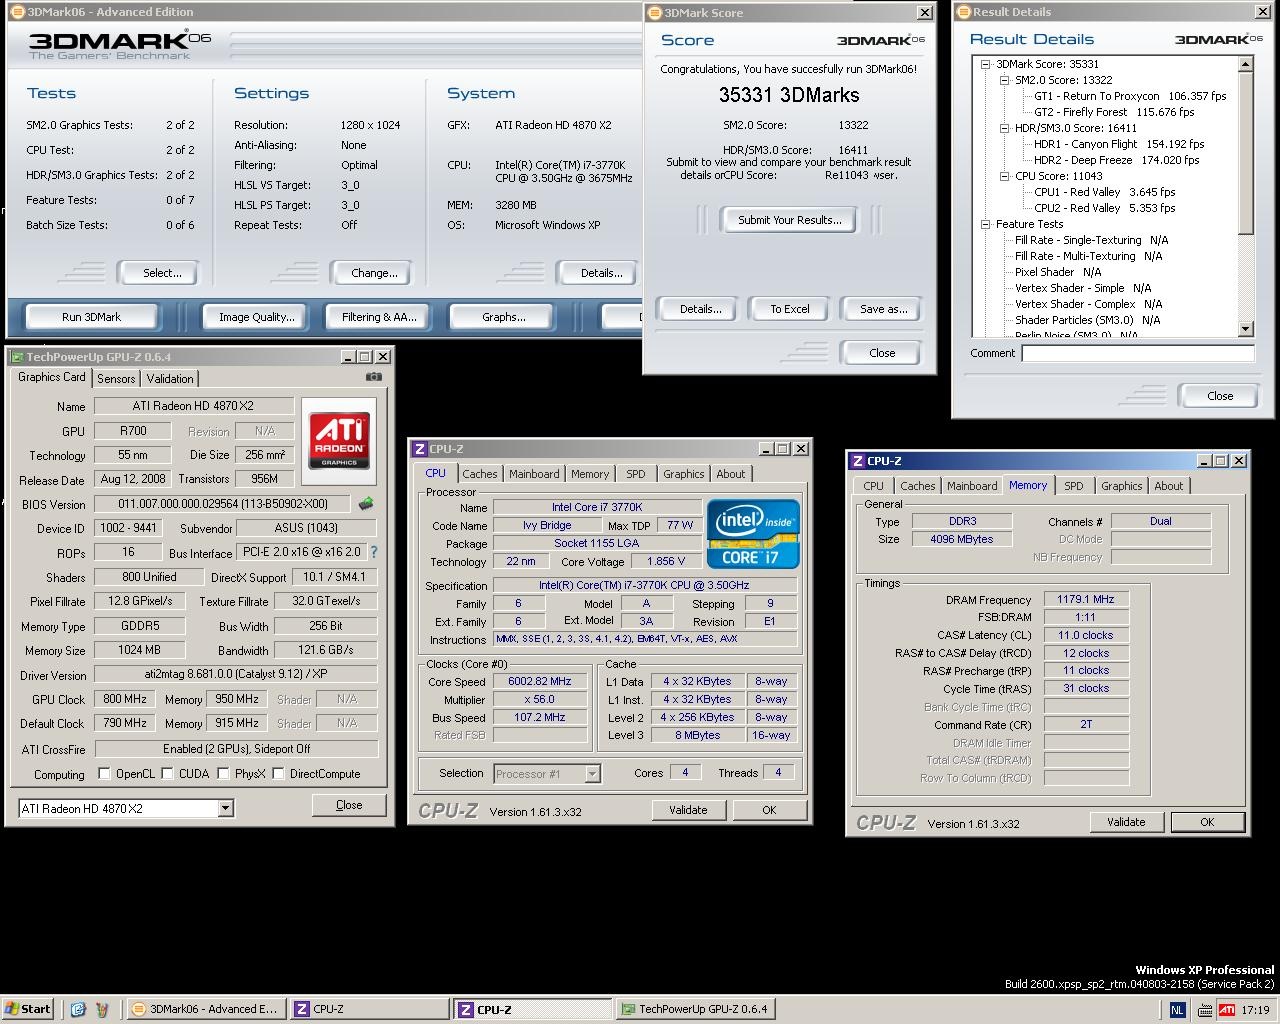
Task: Click the Submit Your Results button
Action: tap(789, 220)
